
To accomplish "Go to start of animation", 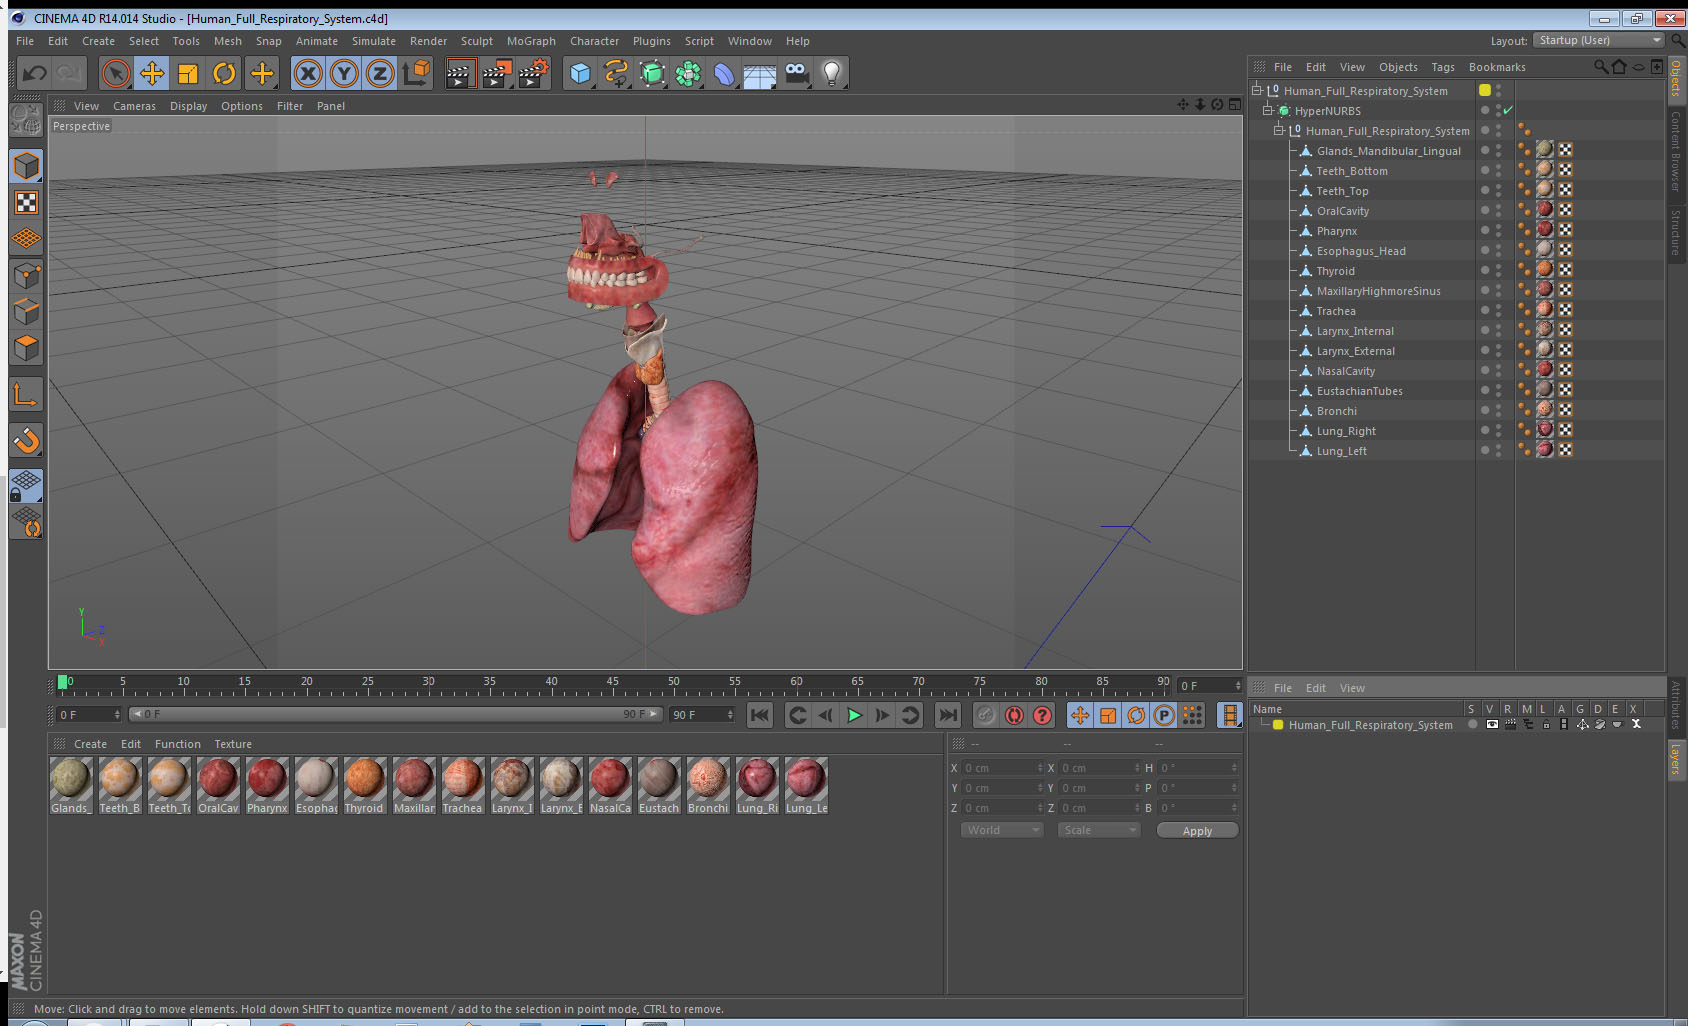I will tap(760, 715).
